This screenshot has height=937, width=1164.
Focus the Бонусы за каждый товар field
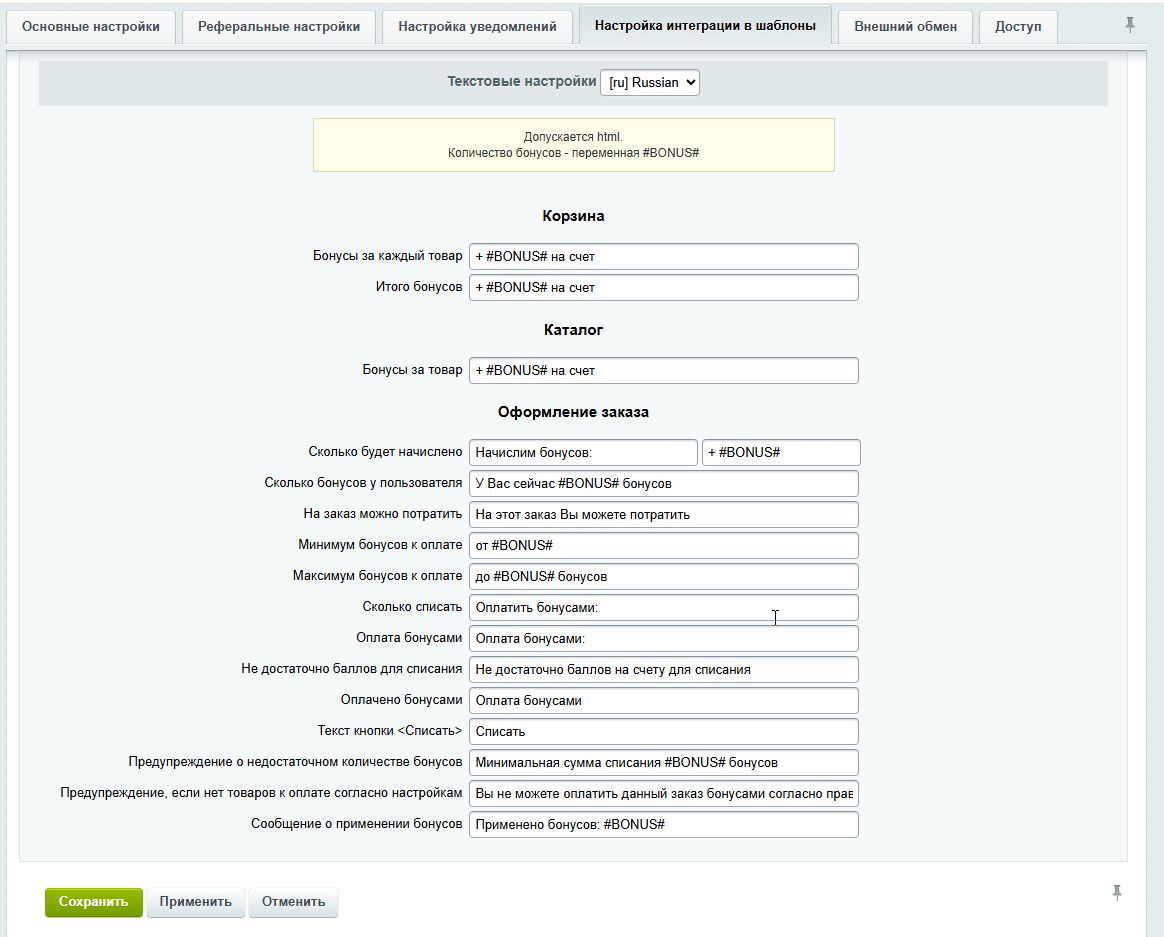click(x=664, y=257)
